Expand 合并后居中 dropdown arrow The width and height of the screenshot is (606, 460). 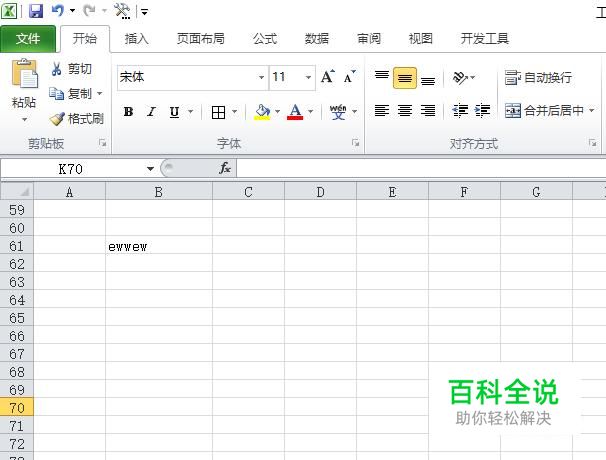point(592,111)
